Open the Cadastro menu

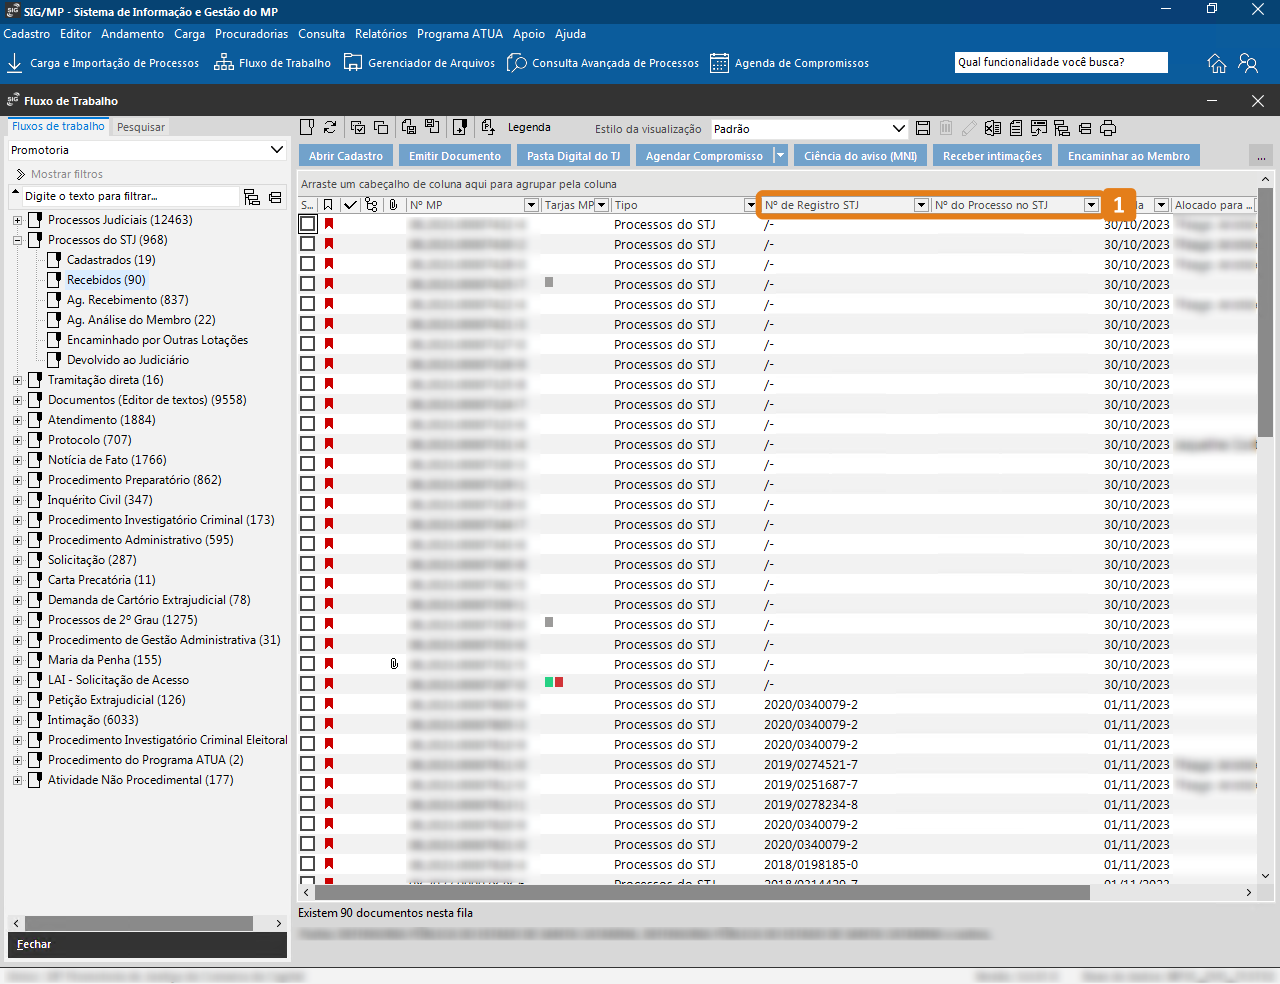point(26,33)
